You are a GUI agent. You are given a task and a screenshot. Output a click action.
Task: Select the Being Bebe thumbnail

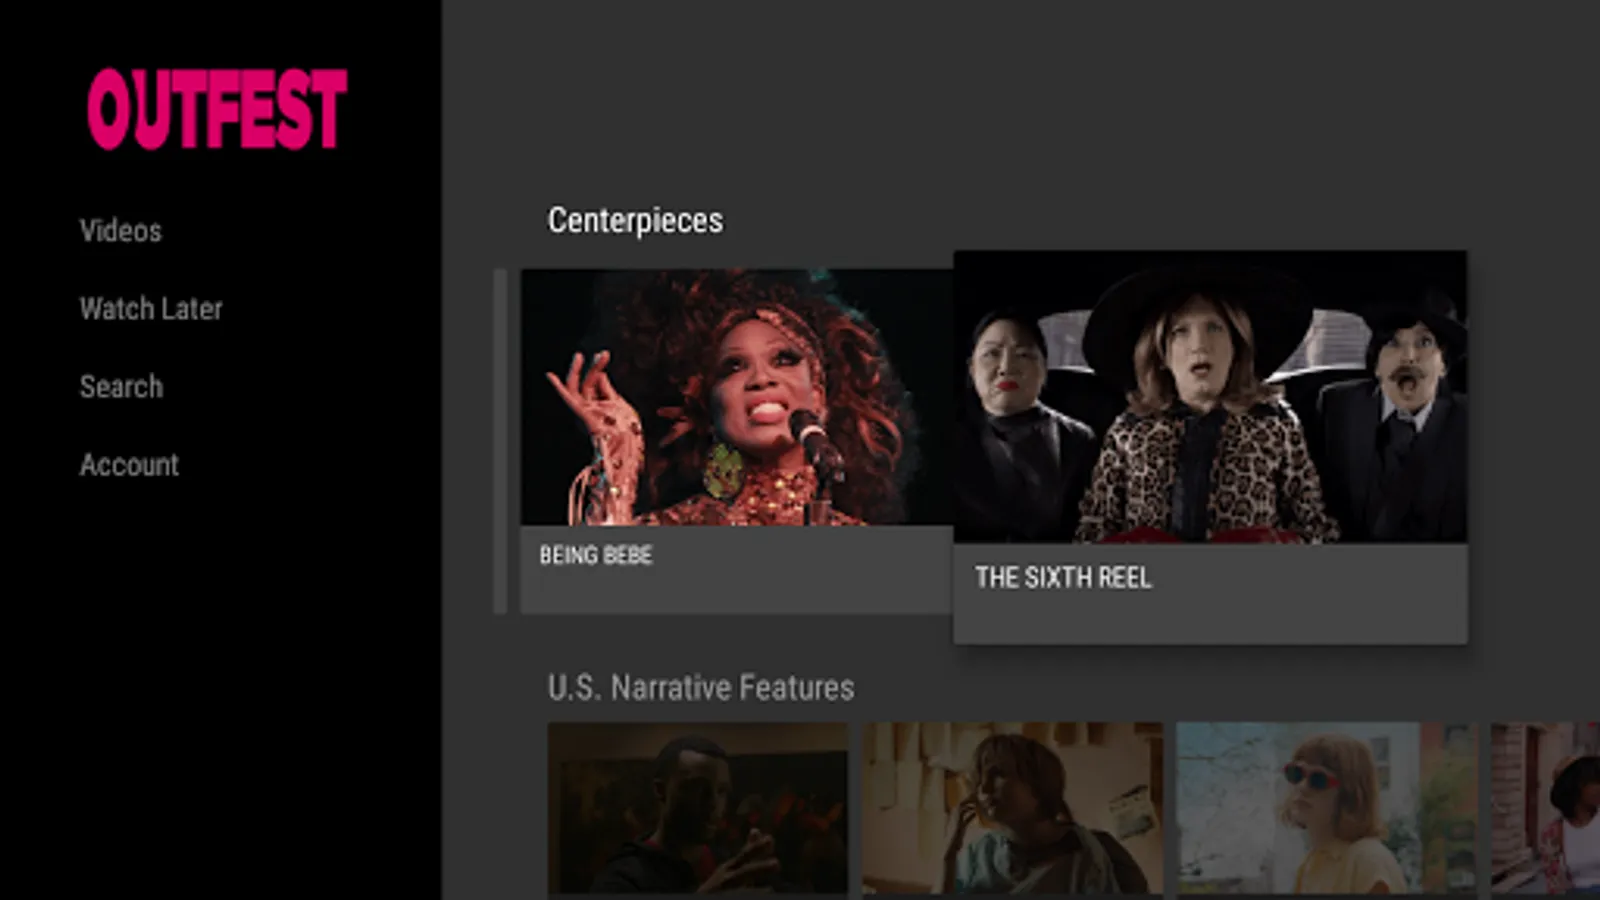tap(737, 397)
